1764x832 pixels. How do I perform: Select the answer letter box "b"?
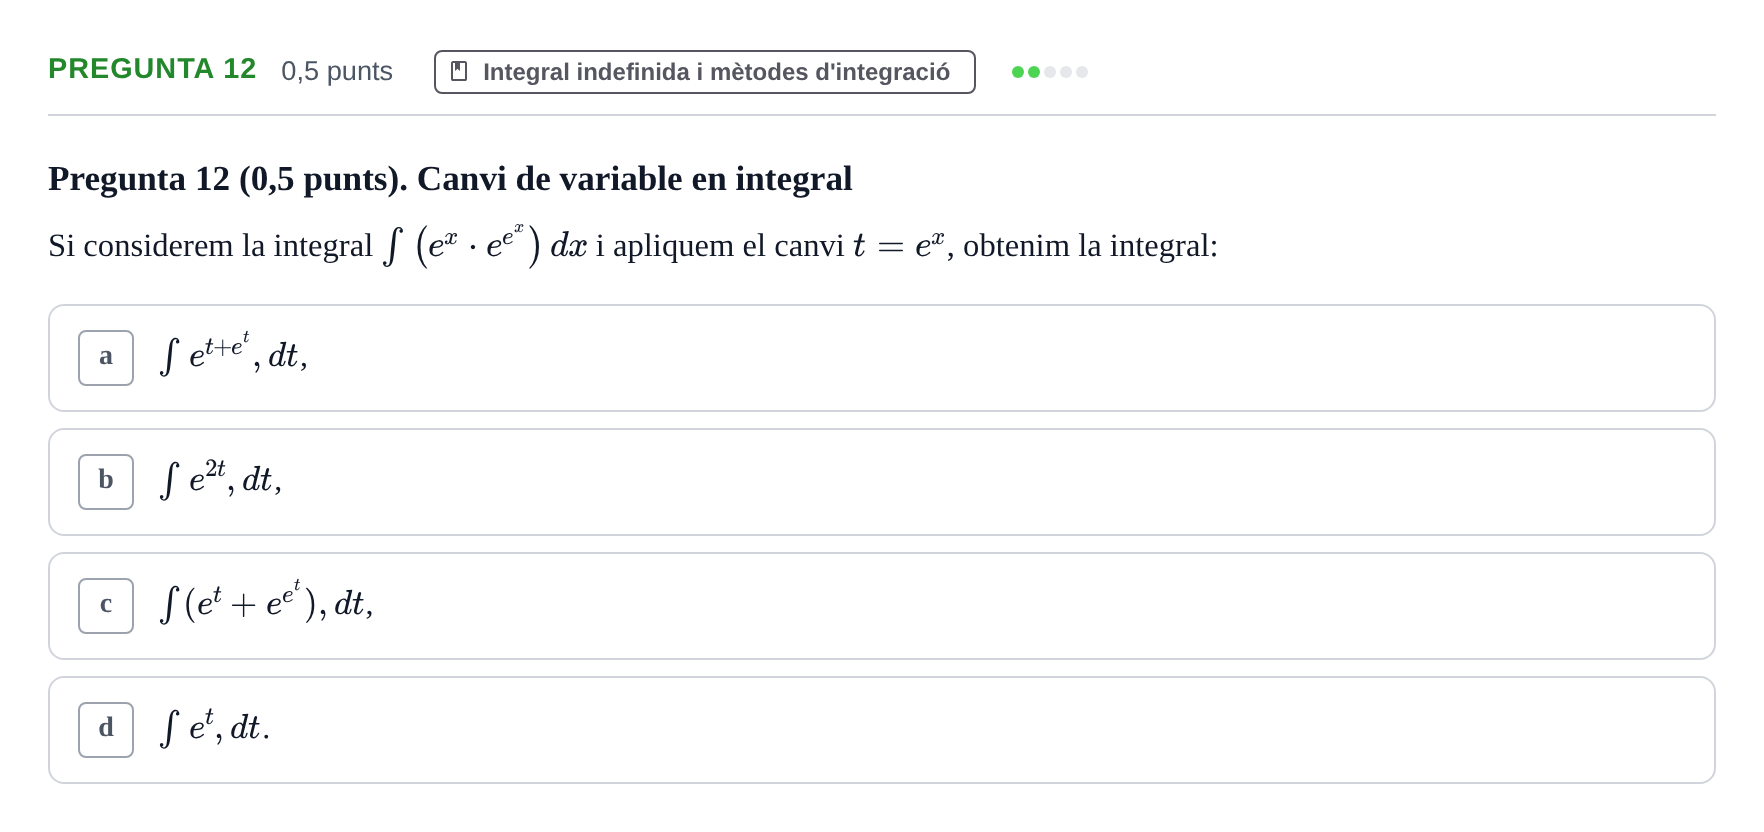click(106, 482)
